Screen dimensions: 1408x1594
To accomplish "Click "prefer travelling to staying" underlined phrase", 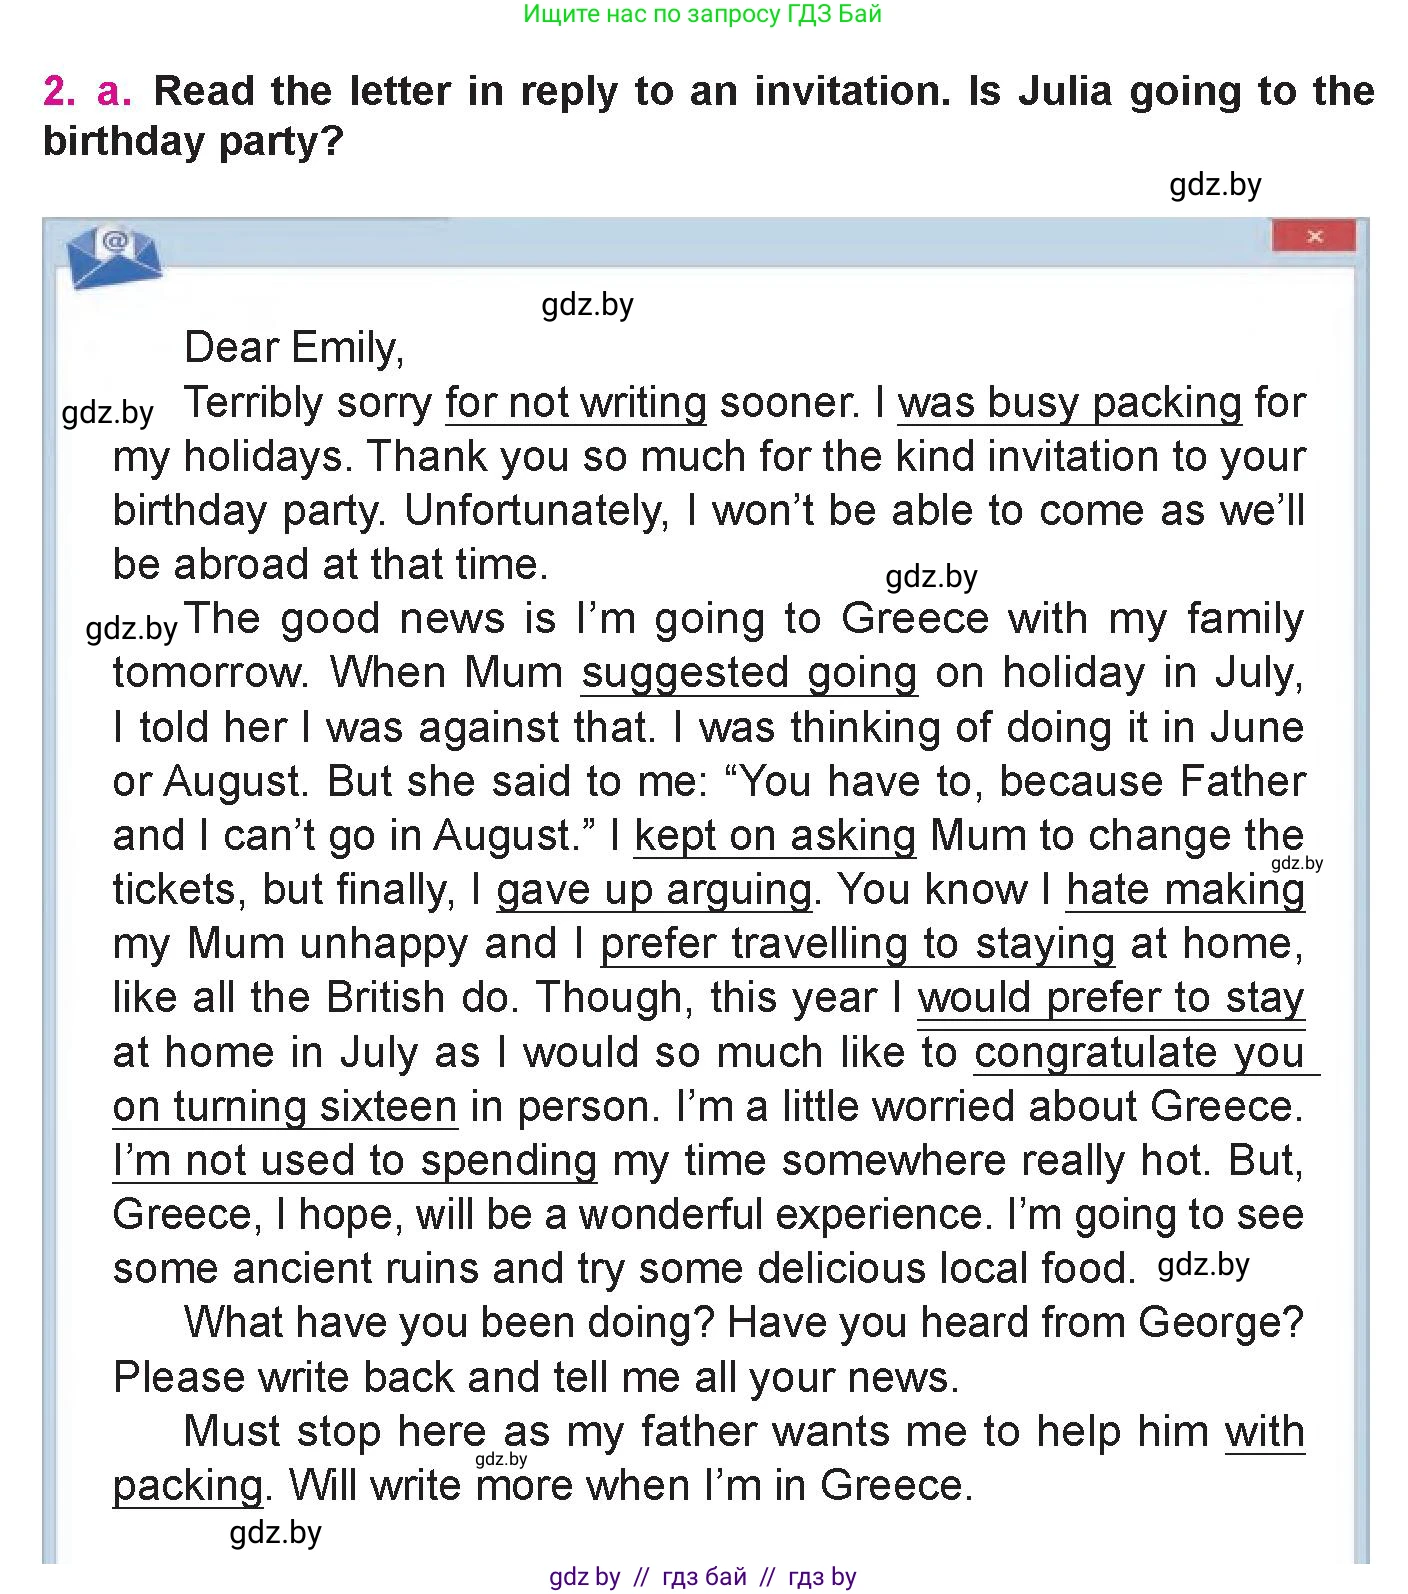I will tap(857, 944).
